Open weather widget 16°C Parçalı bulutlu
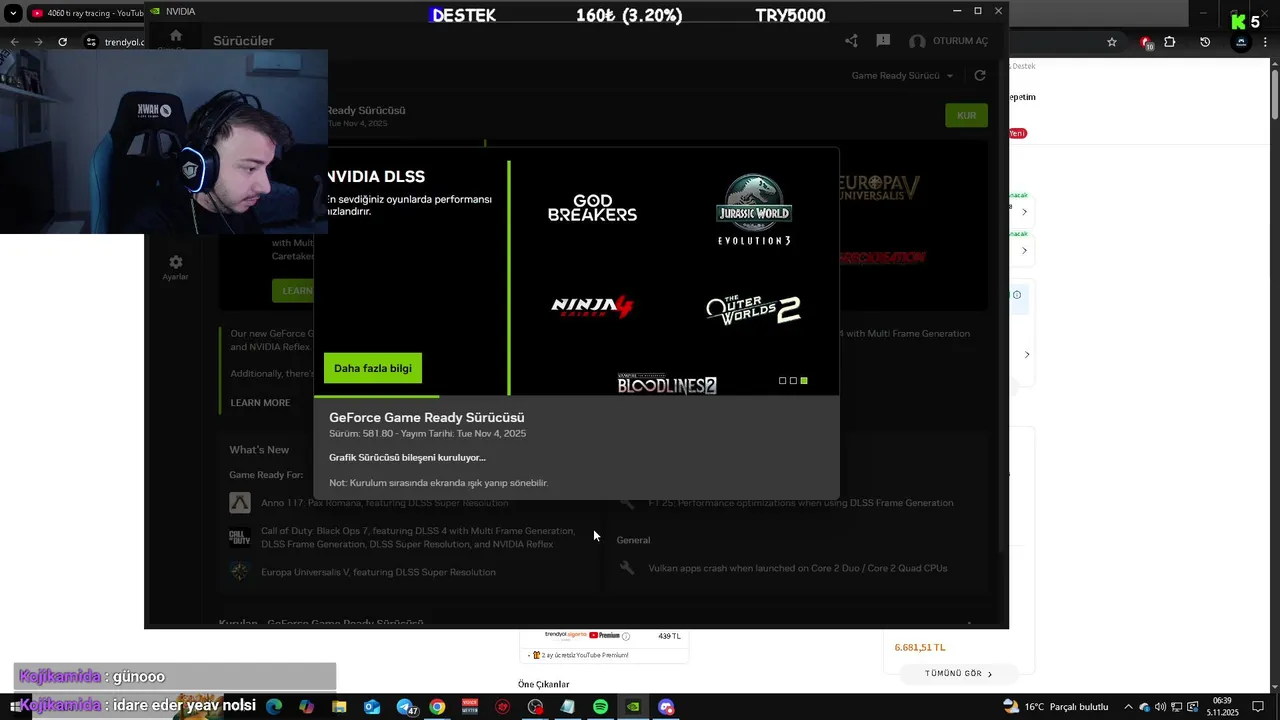The width and height of the screenshot is (1280, 720). (1056, 706)
